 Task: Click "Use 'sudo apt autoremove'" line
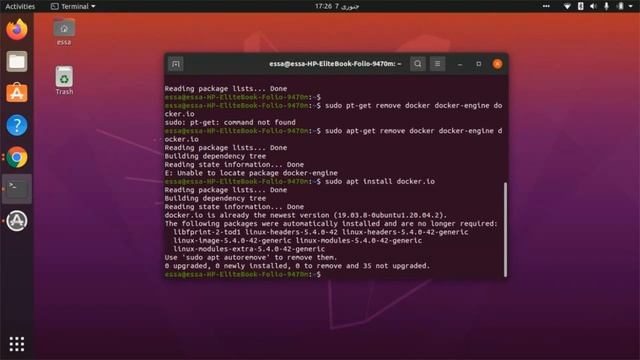click(251, 257)
